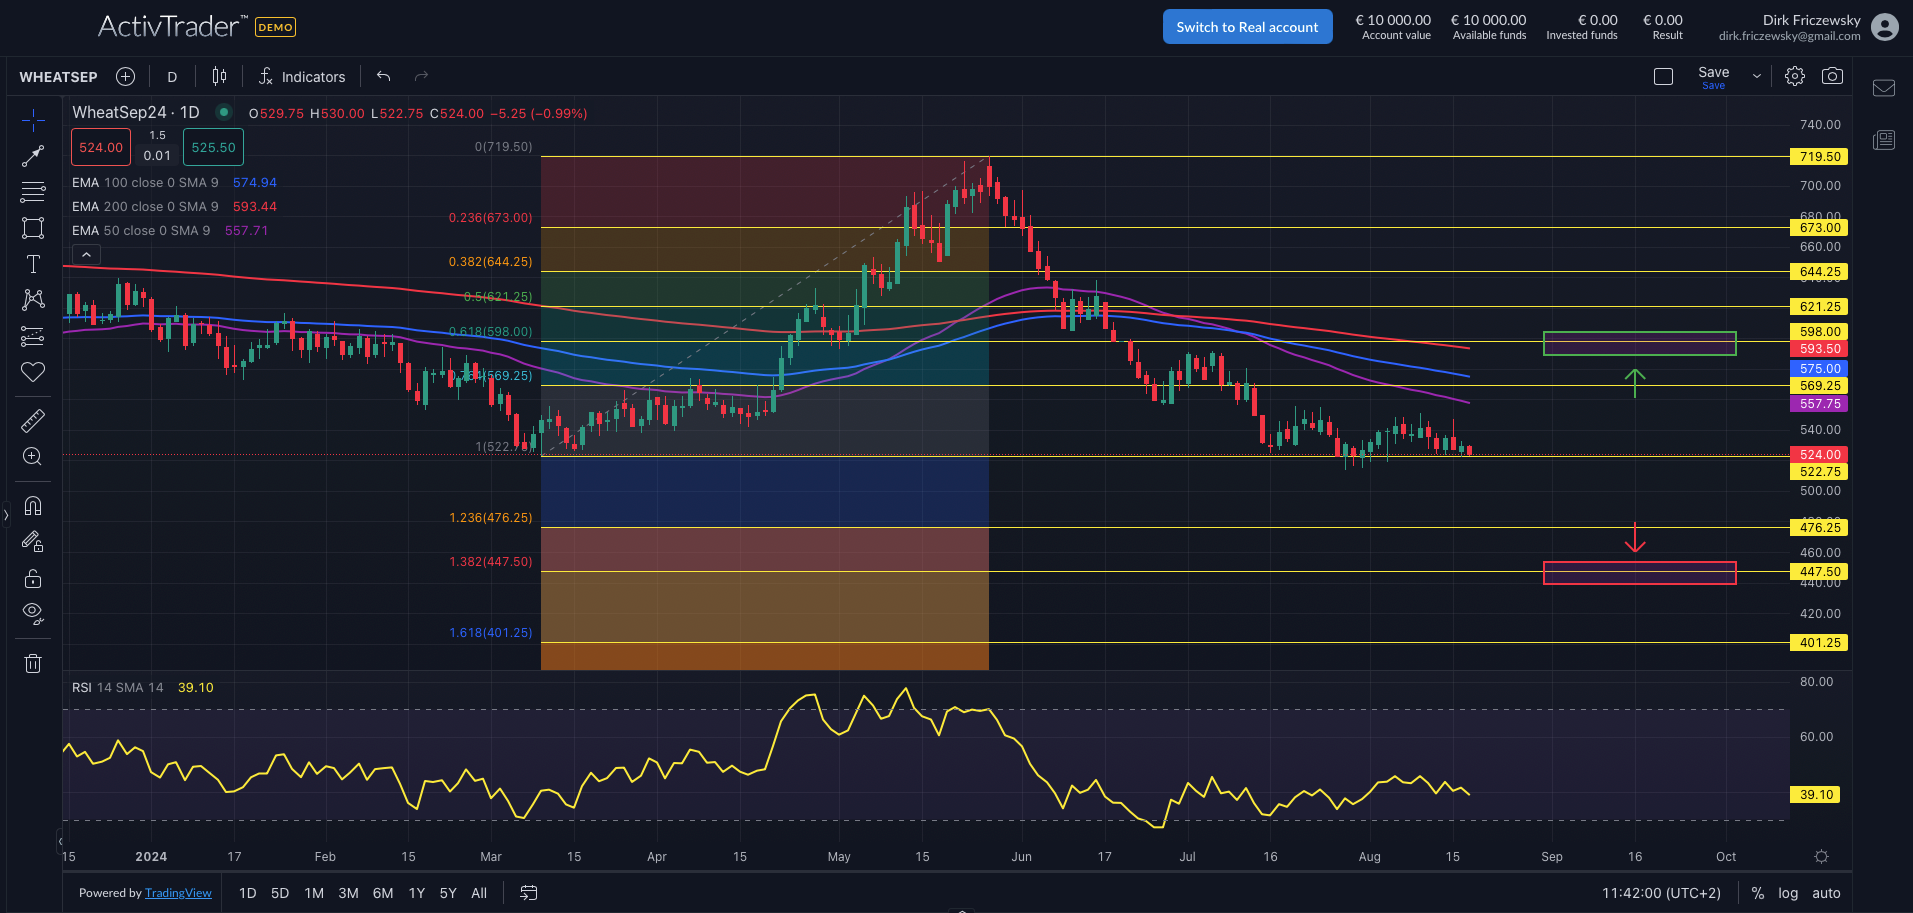The image size is (1913, 913).
Task: Activate the zoom-in magnifier tool
Action: click(x=33, y=456)
